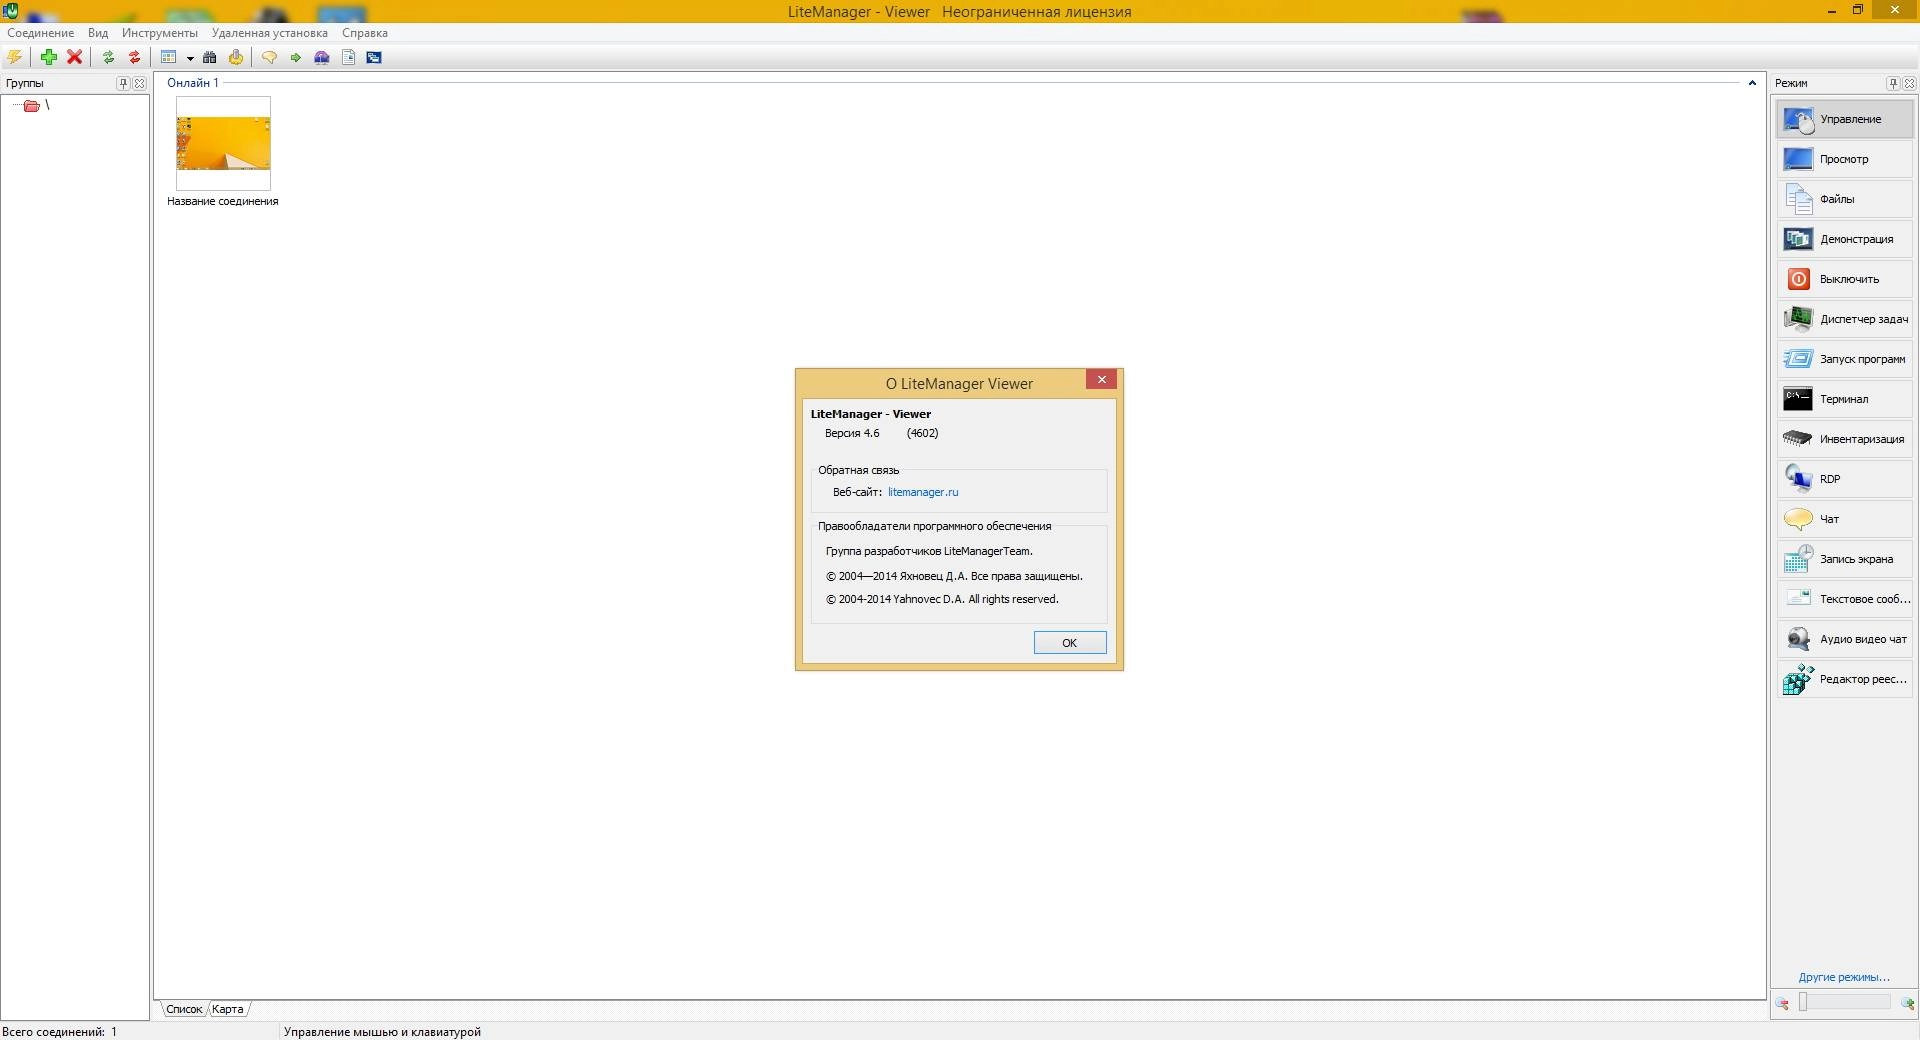Select the Редактор реестра mode
The image size is (1920, 1040).
pos(1845,679)
